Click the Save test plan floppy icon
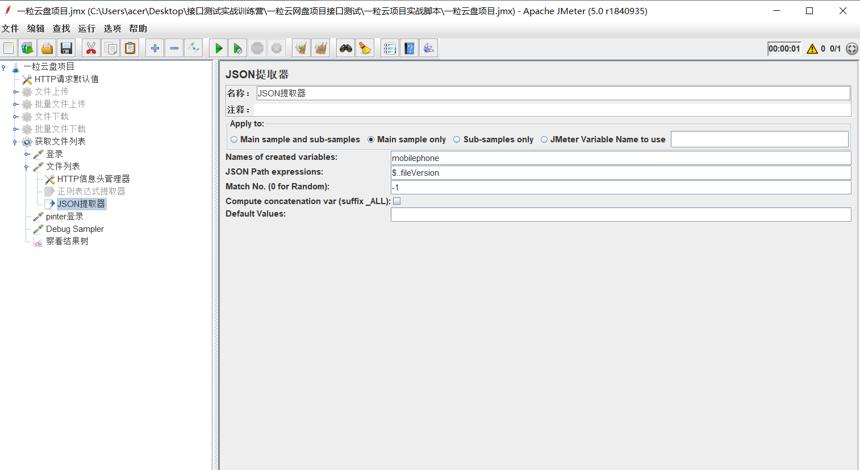Screen dimensions: 860x470 [x=66, y=49]
